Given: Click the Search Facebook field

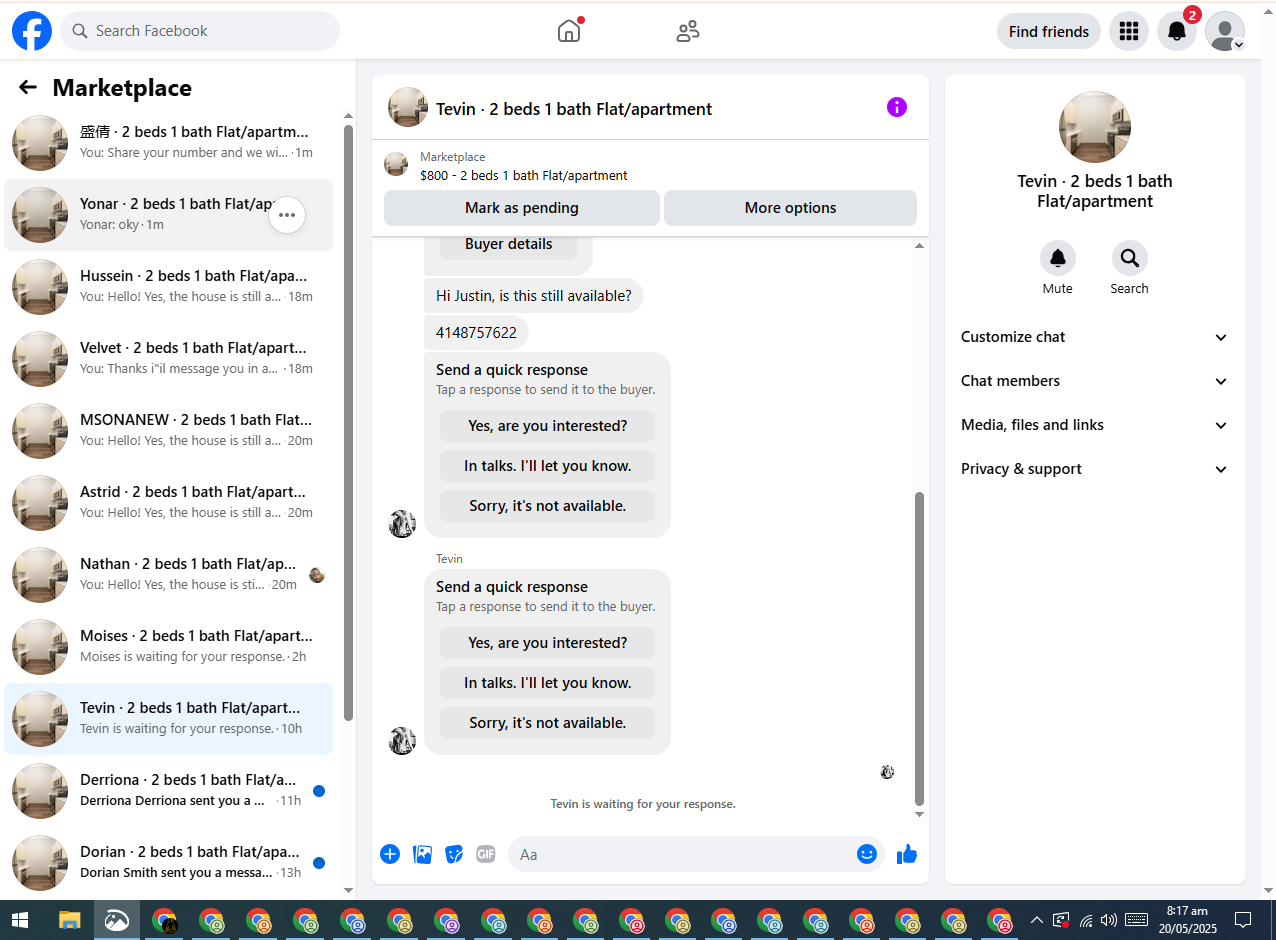Looking at the screenshot, I should [x=200, y=31].
